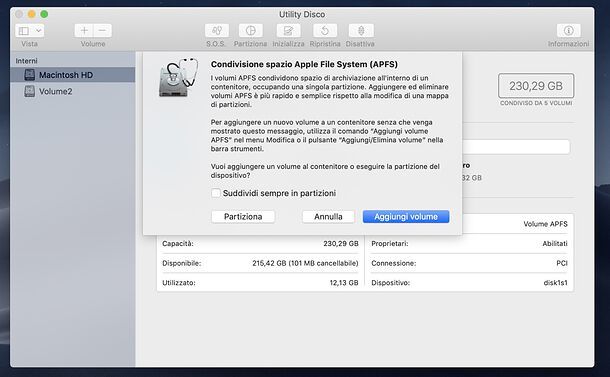Open the Informazioni info icon
This screenshot has height=377, width=610.
point(569,30)
